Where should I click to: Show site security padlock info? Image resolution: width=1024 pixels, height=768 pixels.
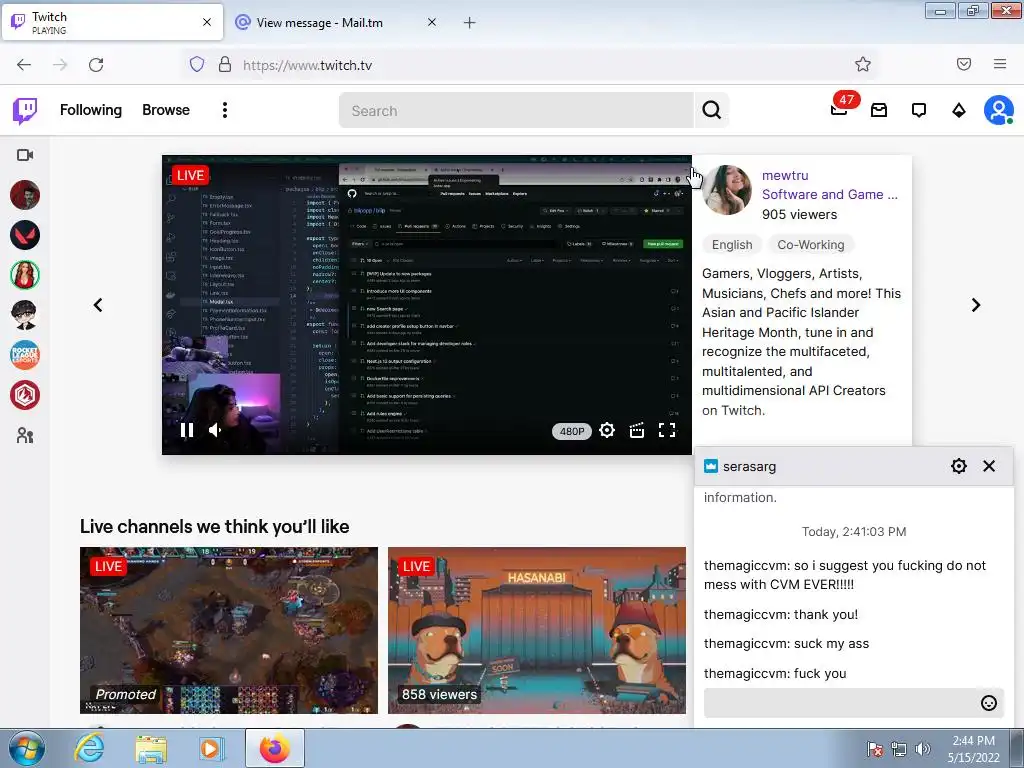[225, 64]
